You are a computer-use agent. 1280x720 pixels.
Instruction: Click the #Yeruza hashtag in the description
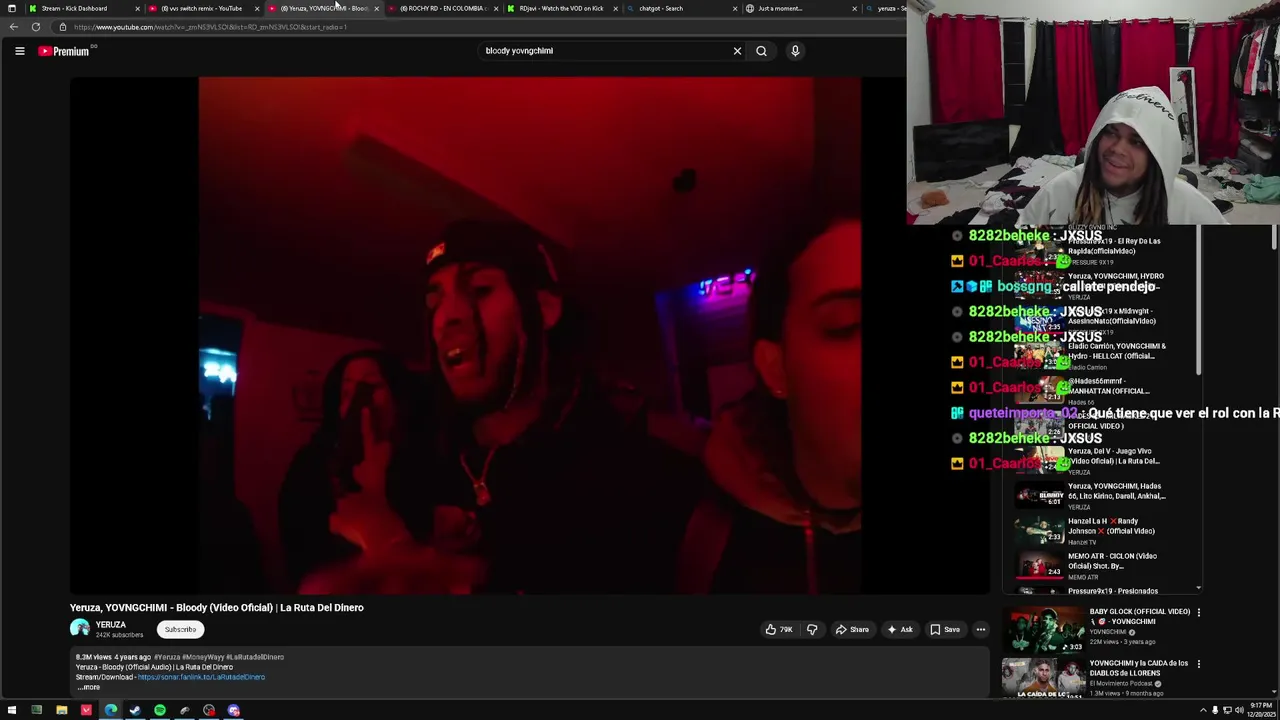pos(166,657)
